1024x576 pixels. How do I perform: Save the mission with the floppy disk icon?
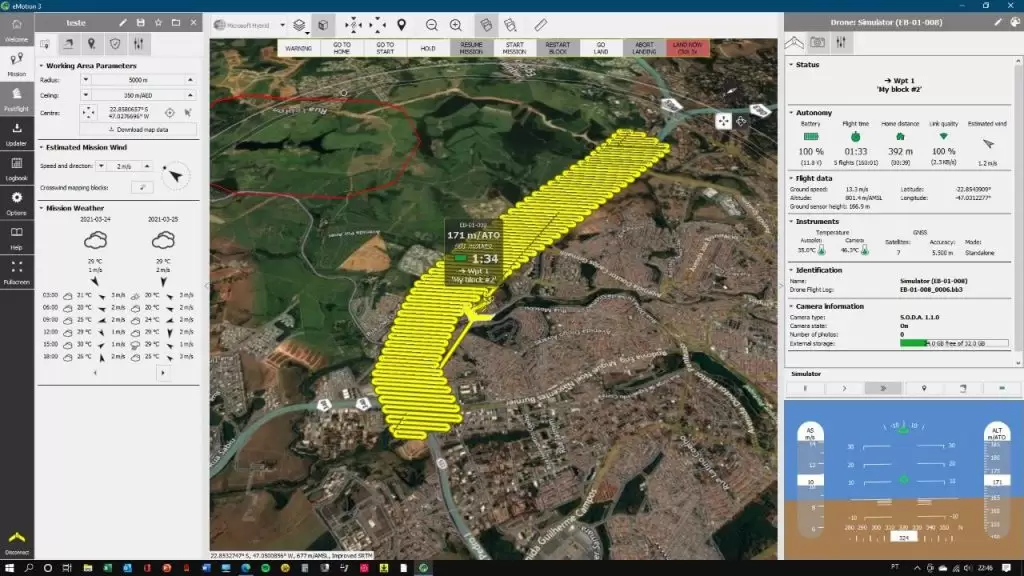(x=140, y=22)
